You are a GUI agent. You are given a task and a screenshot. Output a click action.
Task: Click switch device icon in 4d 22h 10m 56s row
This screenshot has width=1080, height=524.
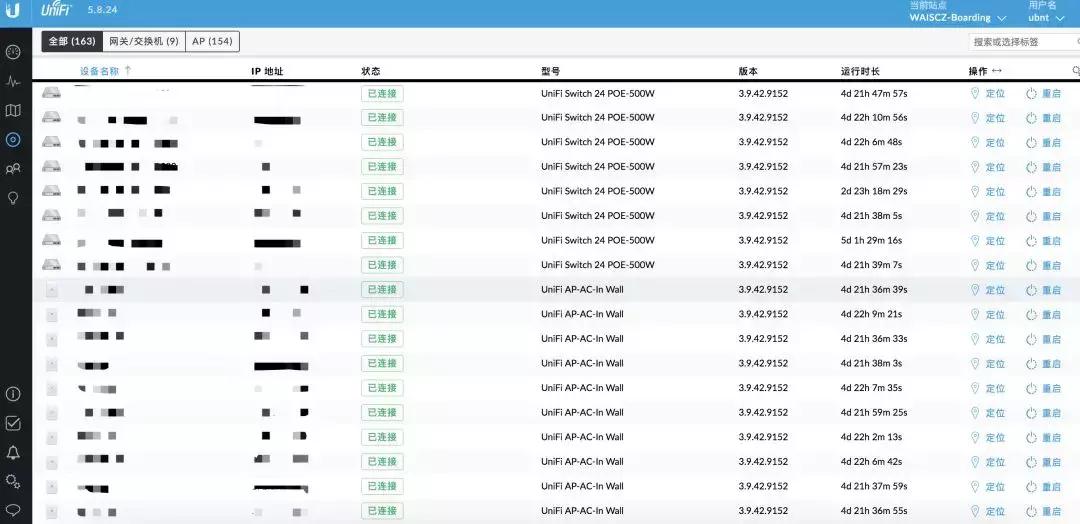(51, 117)
